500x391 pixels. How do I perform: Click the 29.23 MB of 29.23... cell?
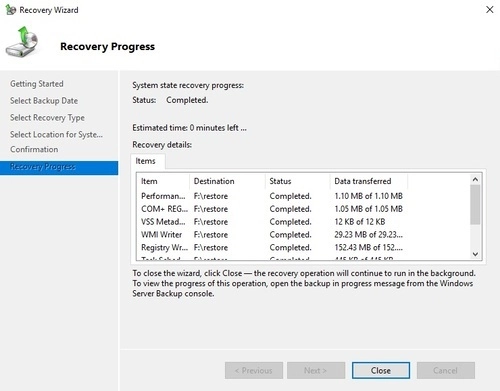pyautogui.click(x=369, y=235)
